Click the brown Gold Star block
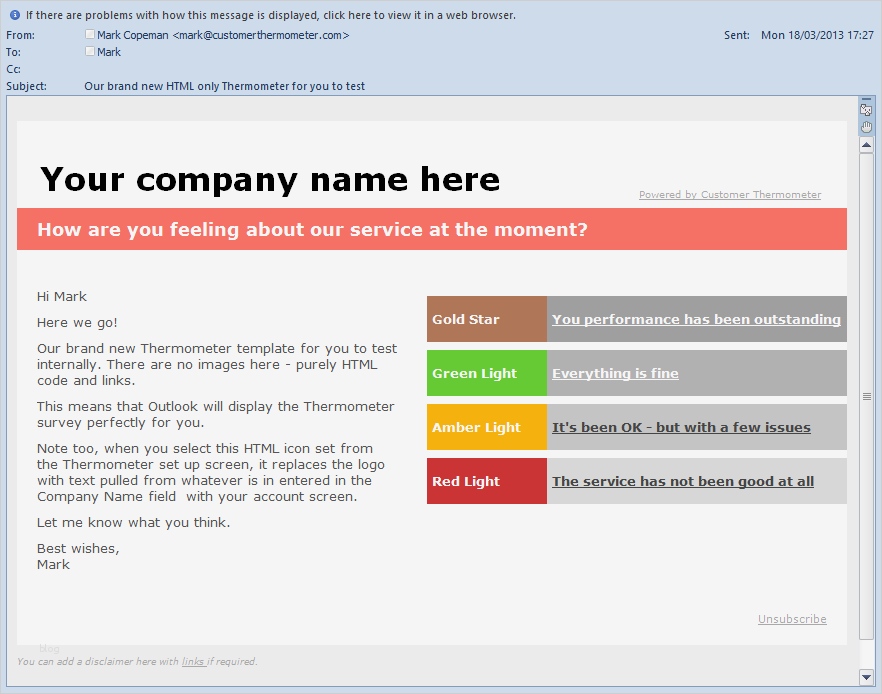 487,319
